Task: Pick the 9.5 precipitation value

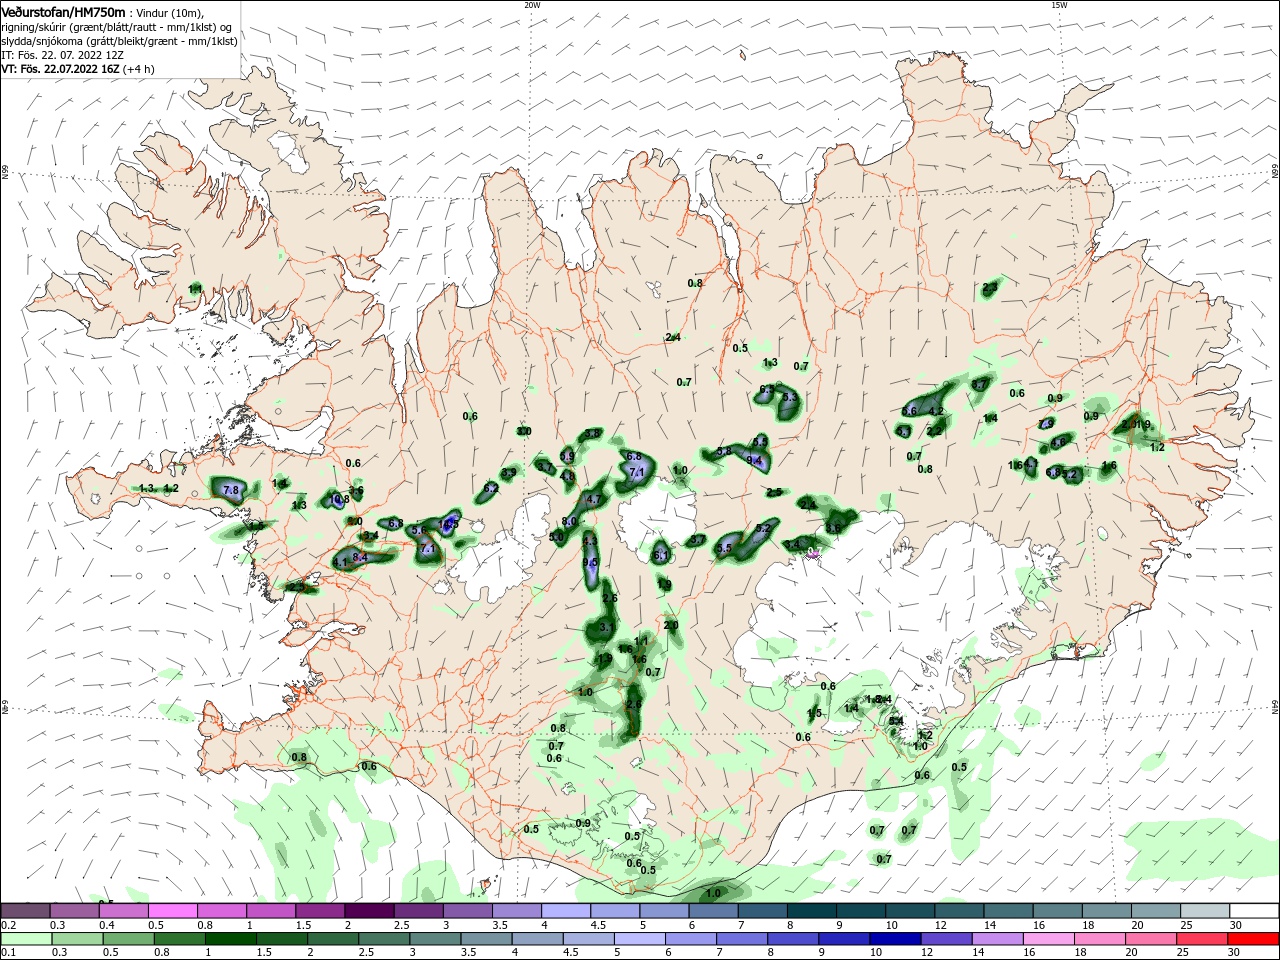Action: [x=590, y=563]
